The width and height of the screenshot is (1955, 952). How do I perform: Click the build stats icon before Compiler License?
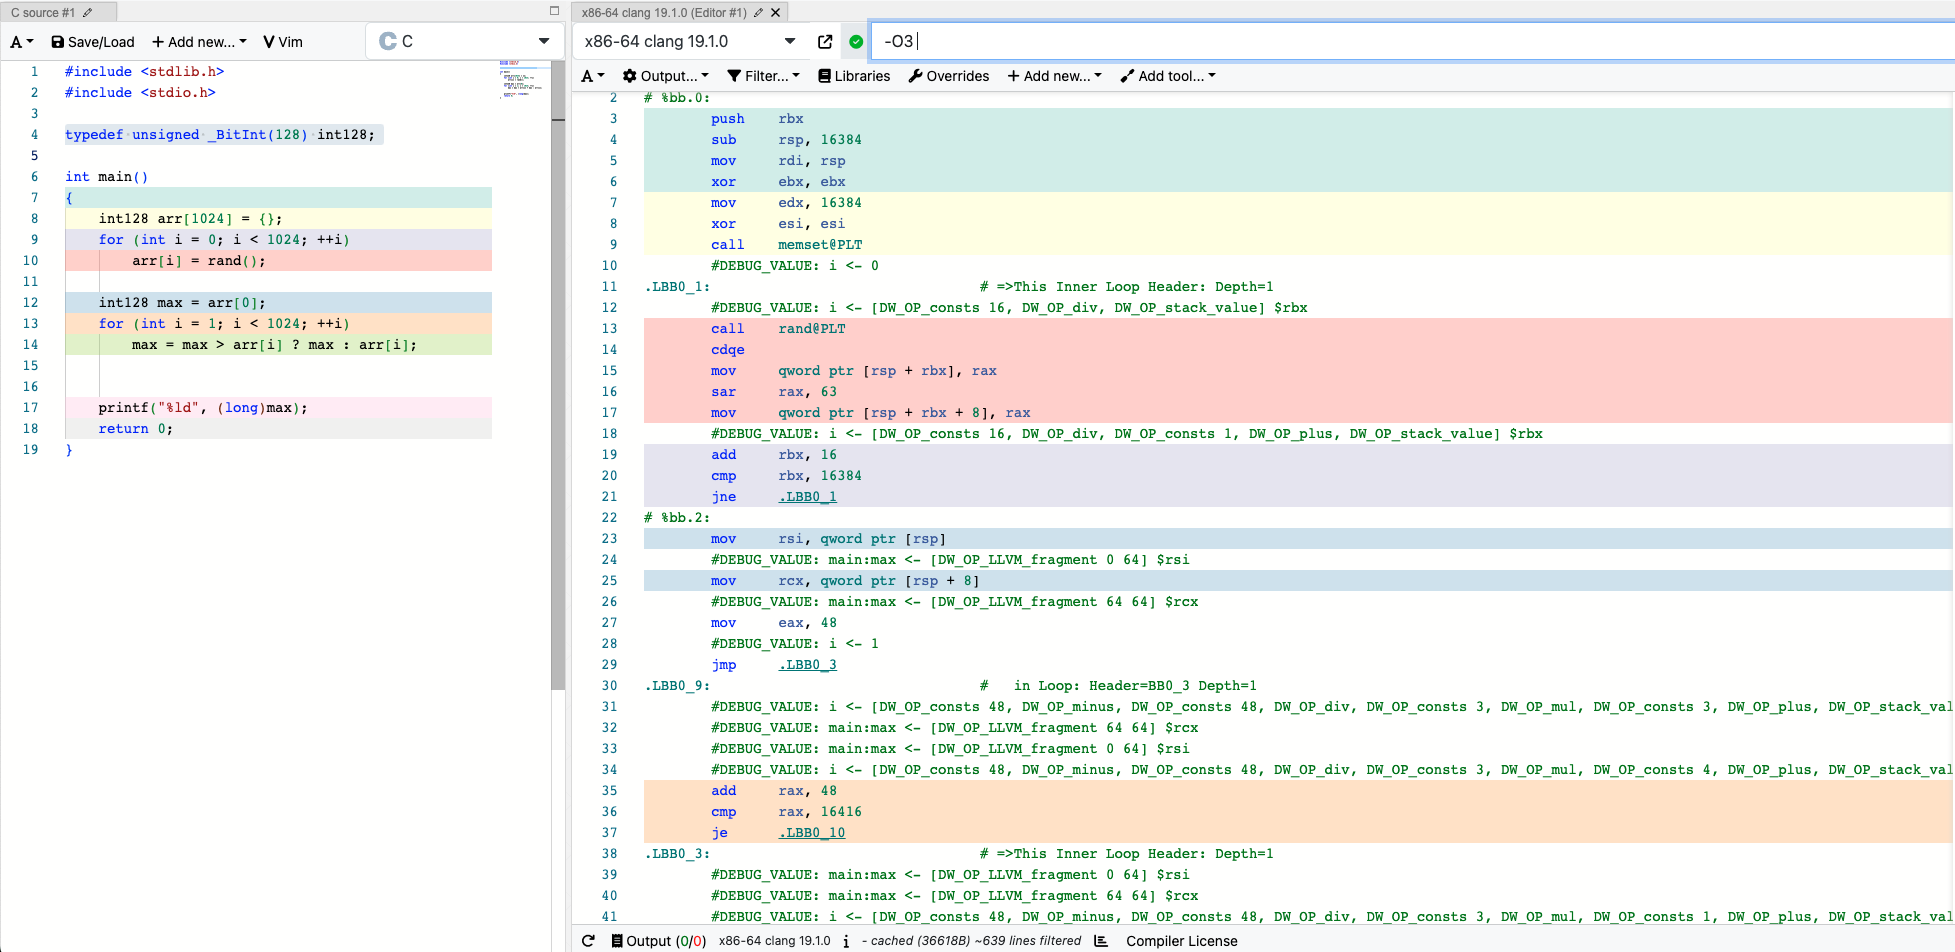point(1101,941)
